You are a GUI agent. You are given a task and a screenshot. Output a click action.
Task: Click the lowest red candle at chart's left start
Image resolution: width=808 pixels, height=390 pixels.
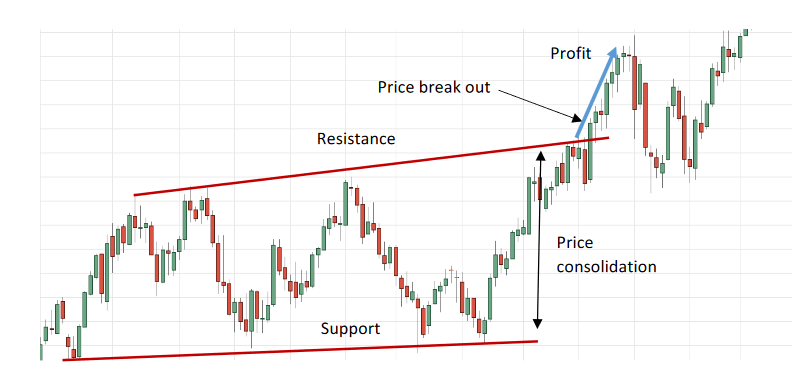(x=74, y=353)
